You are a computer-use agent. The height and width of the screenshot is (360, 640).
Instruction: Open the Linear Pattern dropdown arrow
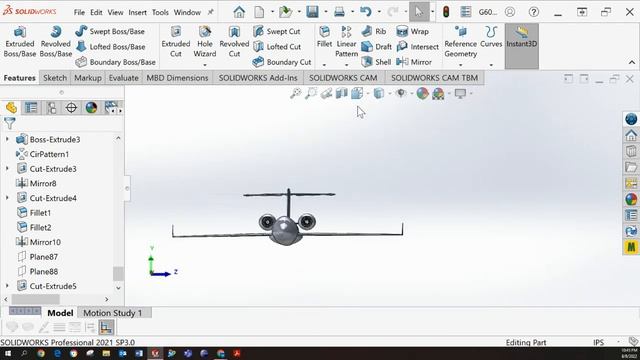(347, 65)
